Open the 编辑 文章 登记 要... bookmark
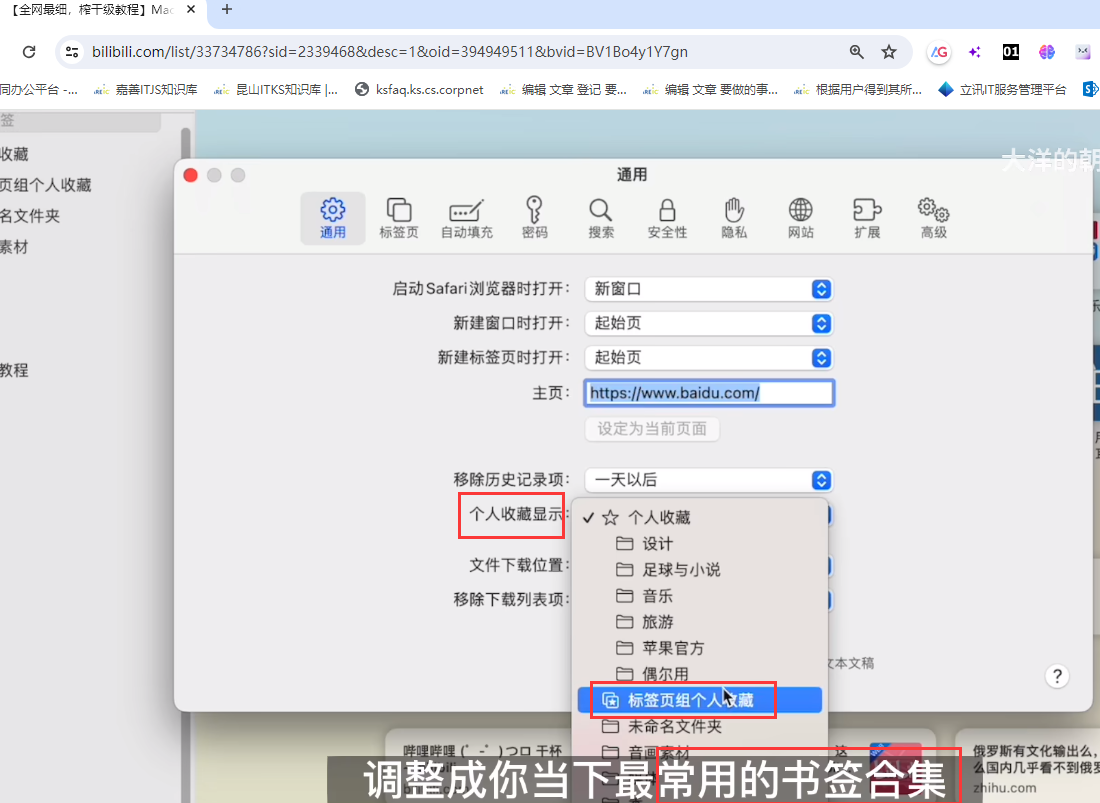The width and height of the screenshot is (1100, 803). 563,90
